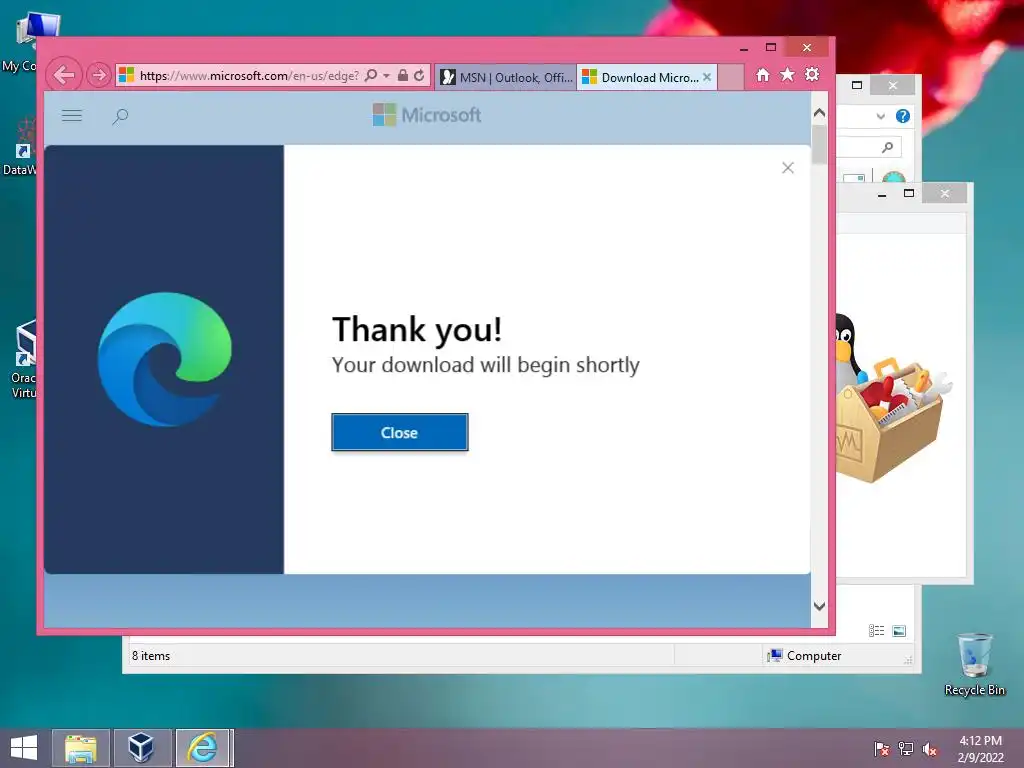Viewport: 1024px width, 768px height.
Task: Click Internet Explorer taskbar icon
Action: (202, 748)
